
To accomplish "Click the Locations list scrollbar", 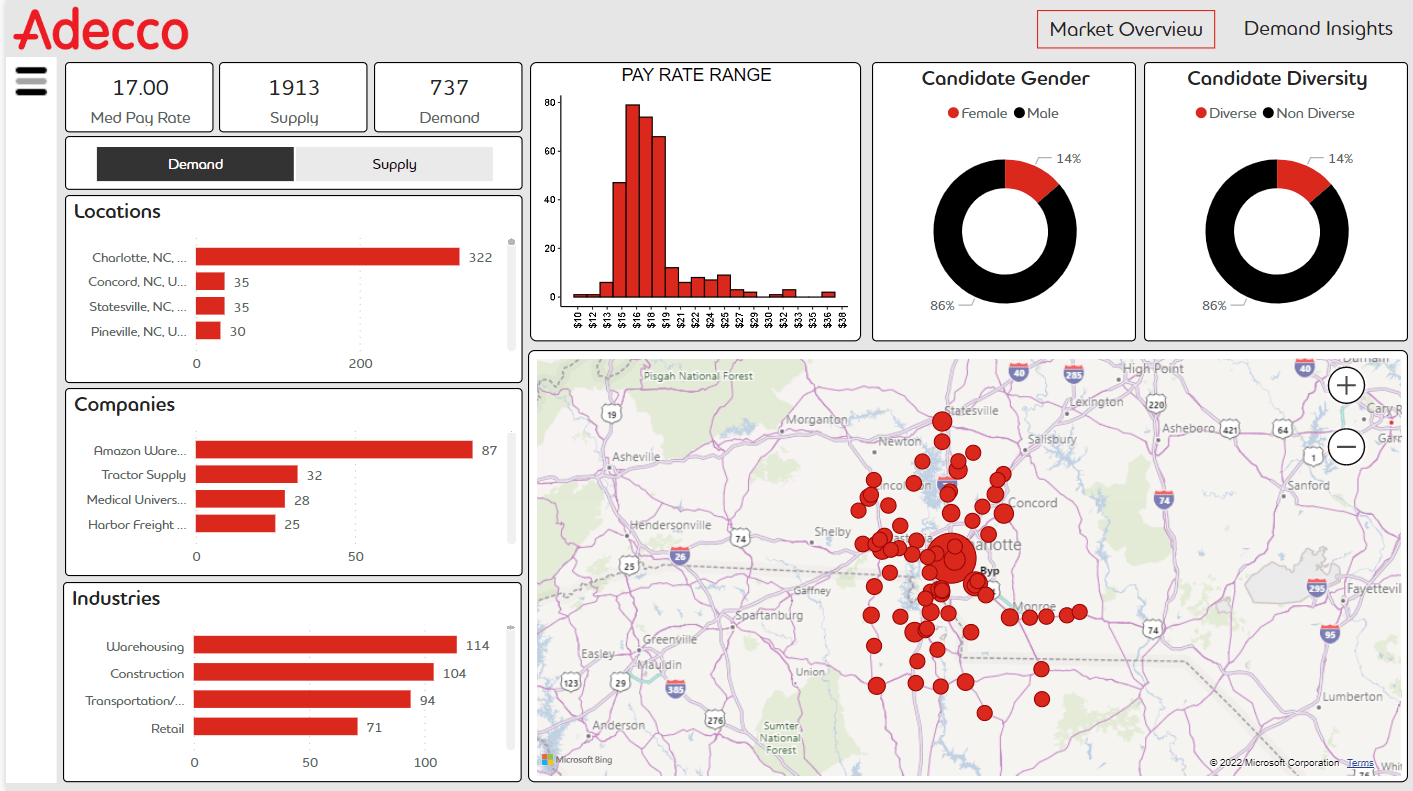I will pyautogui.click(x=511, y=290).
